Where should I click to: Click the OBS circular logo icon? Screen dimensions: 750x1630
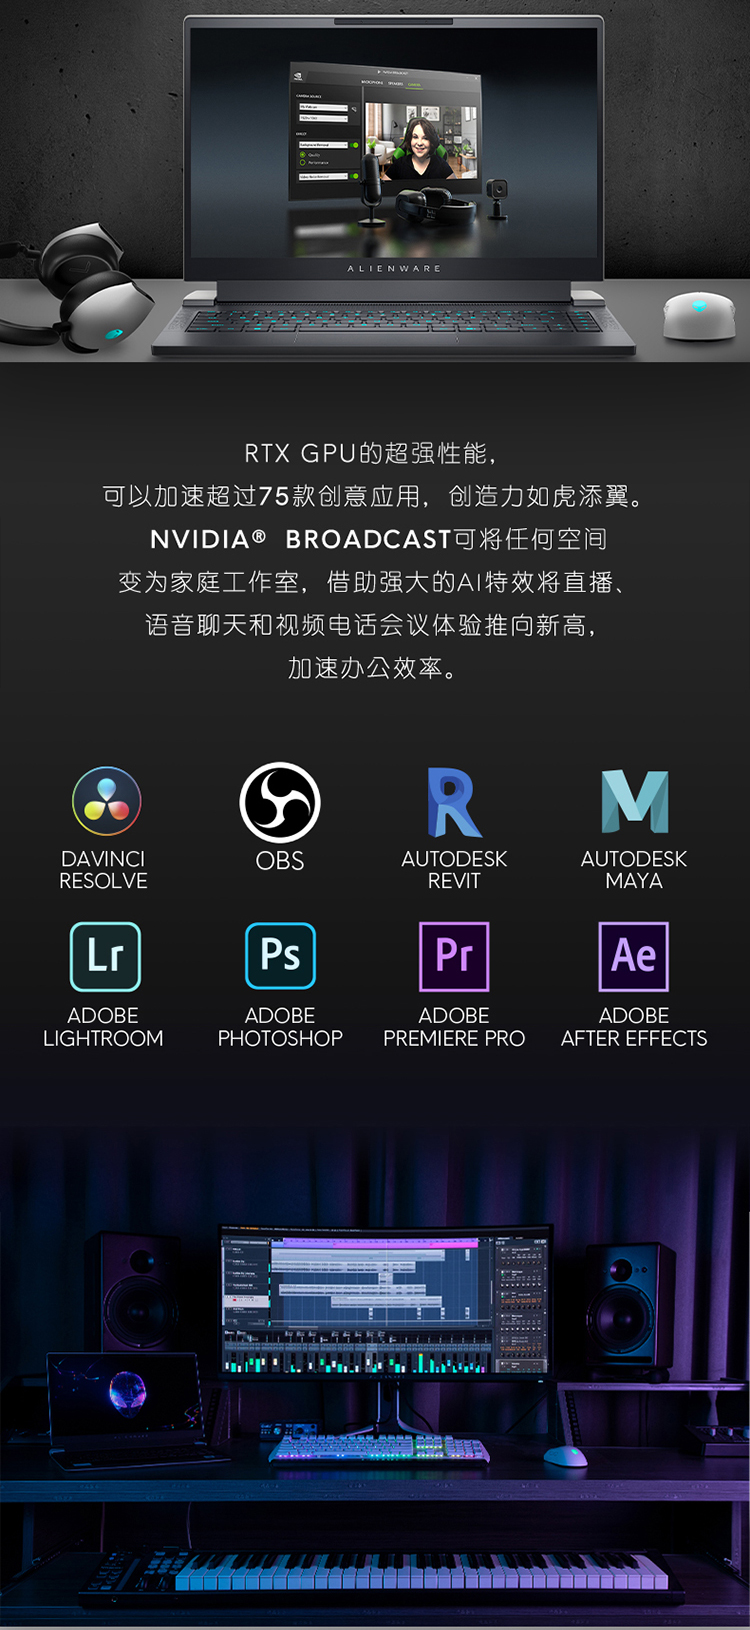280,802
